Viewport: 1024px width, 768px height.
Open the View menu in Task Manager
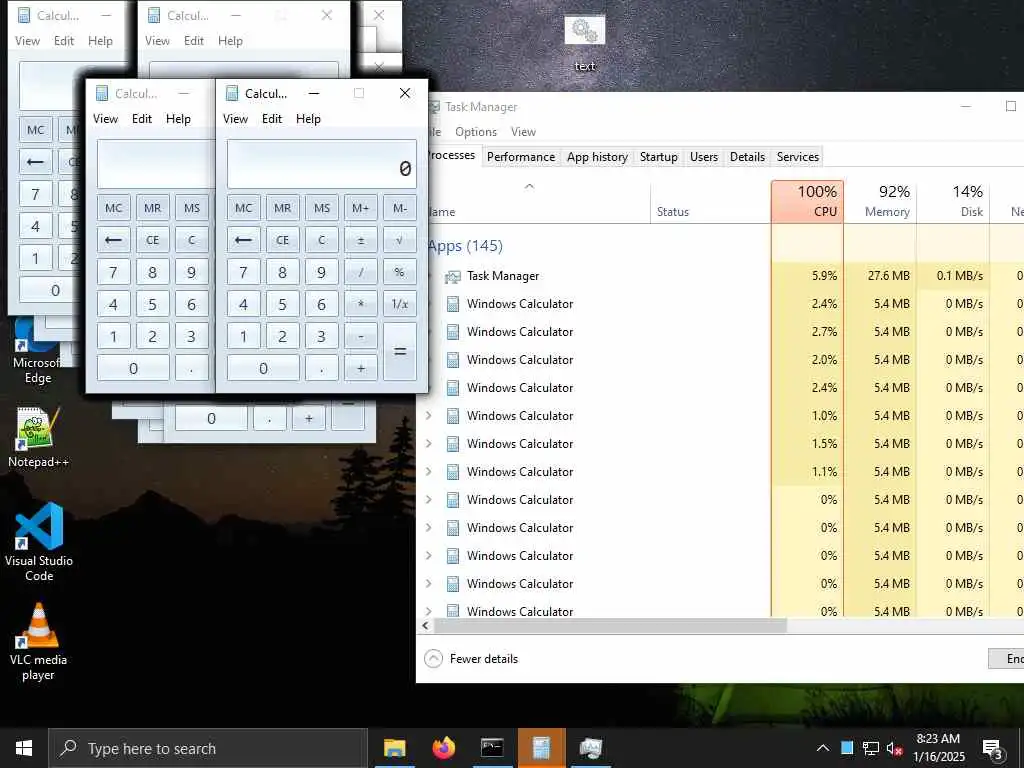(523, 132)
